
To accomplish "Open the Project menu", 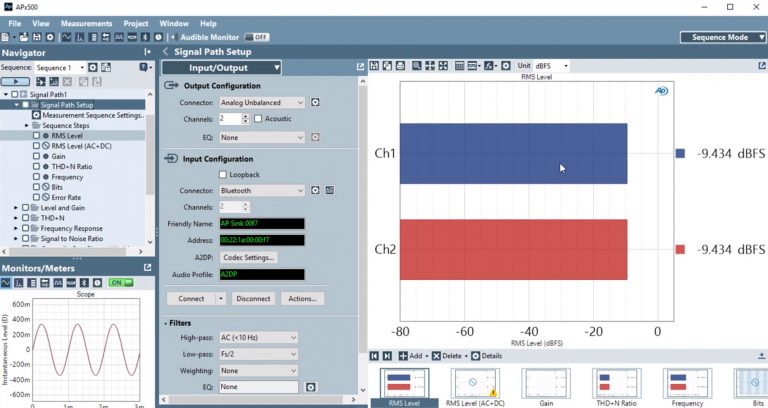I will click(135, 22).
